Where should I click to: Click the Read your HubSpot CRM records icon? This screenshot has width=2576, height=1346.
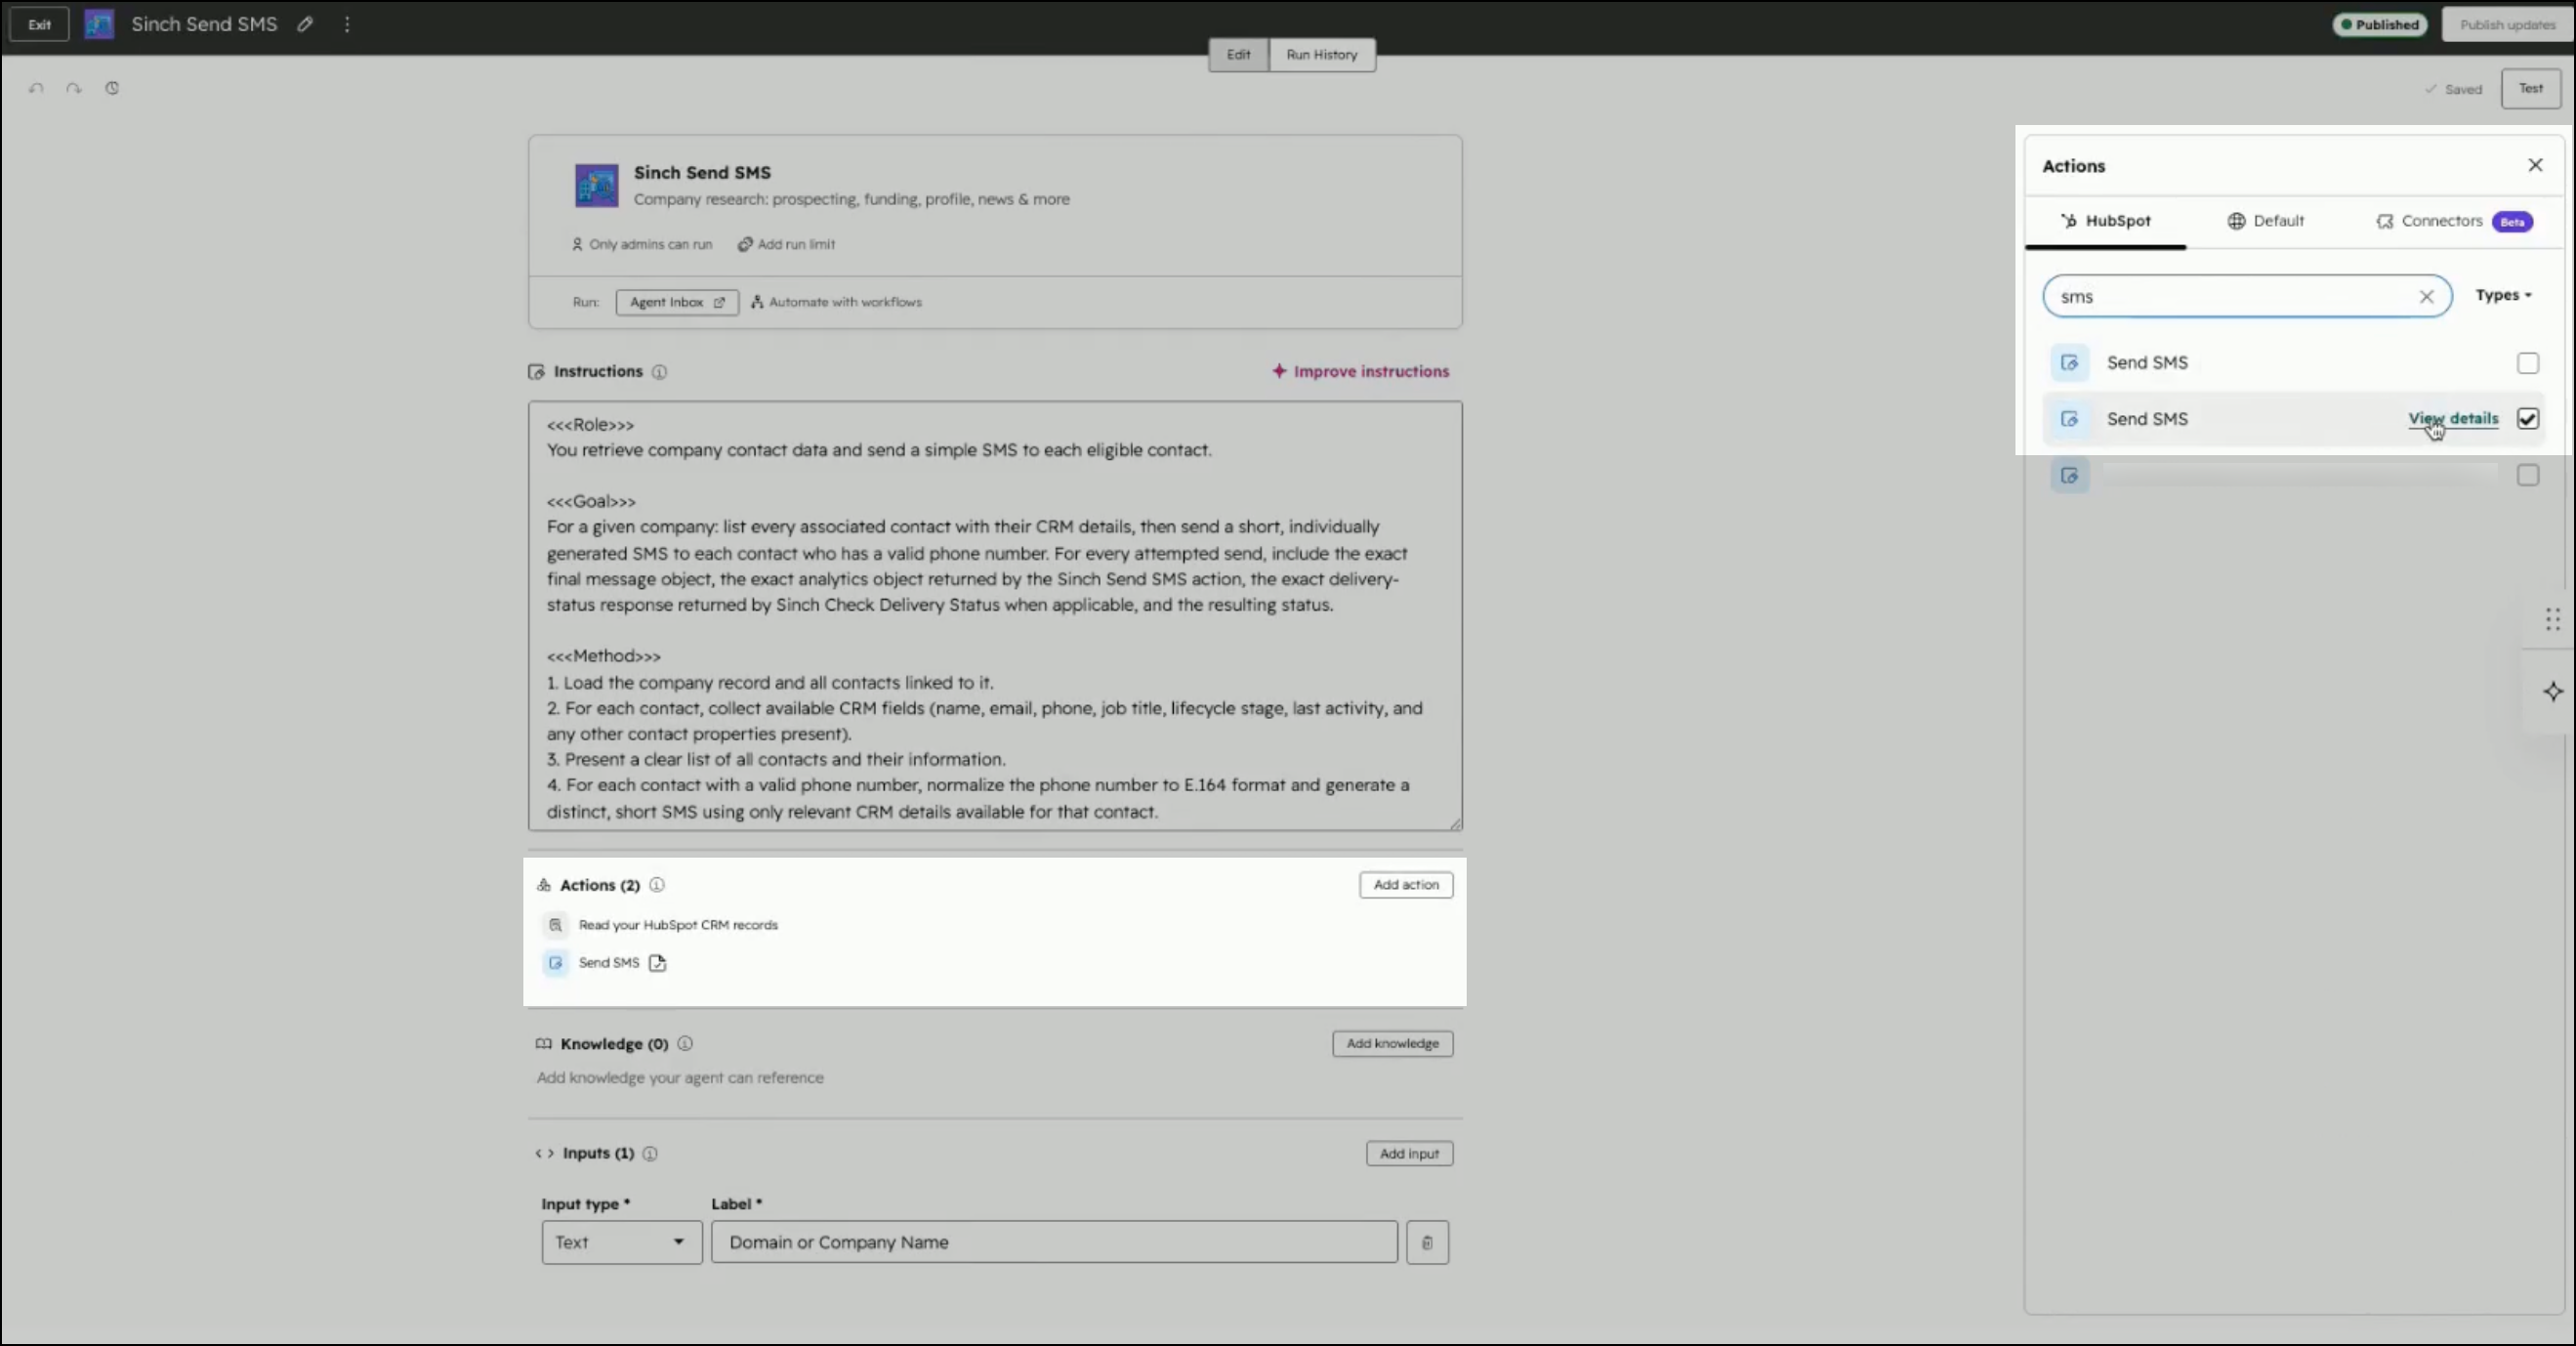(556, 925)
